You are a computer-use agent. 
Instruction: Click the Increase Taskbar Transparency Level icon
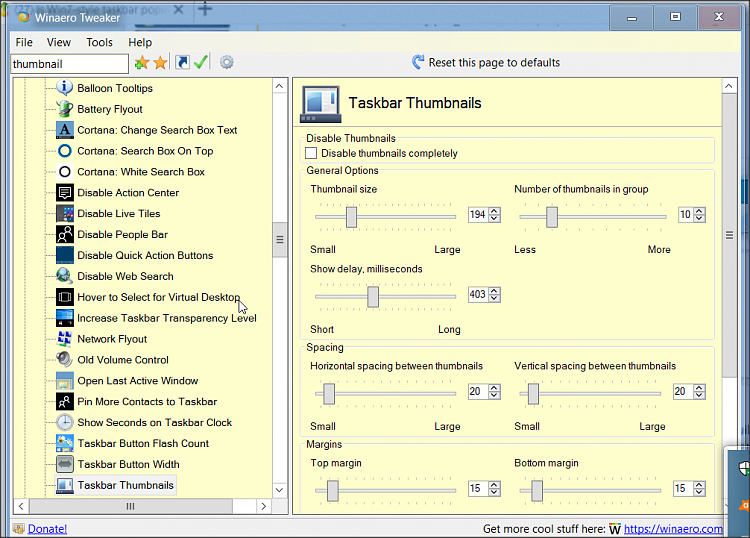(65, 318)
